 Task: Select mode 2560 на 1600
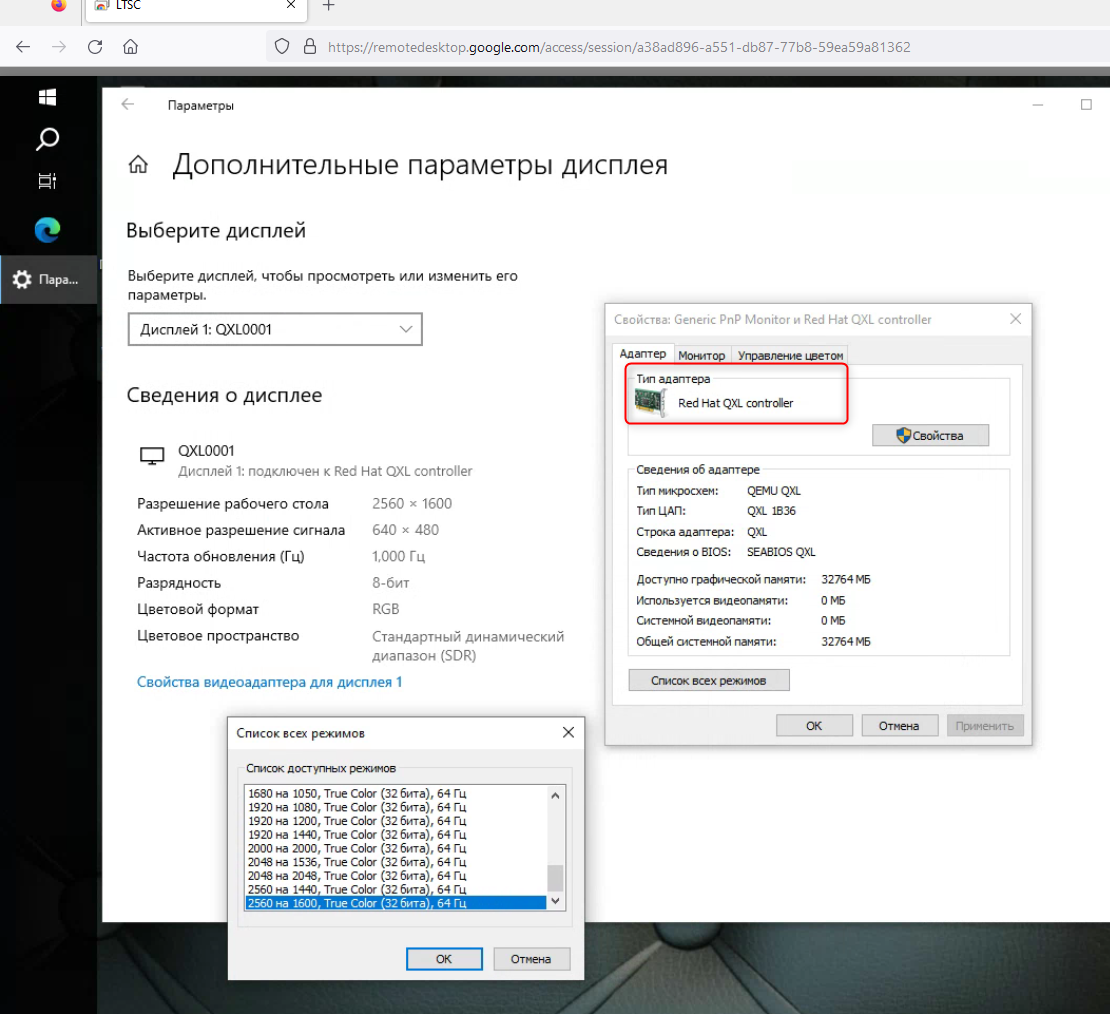click(396, 903)
